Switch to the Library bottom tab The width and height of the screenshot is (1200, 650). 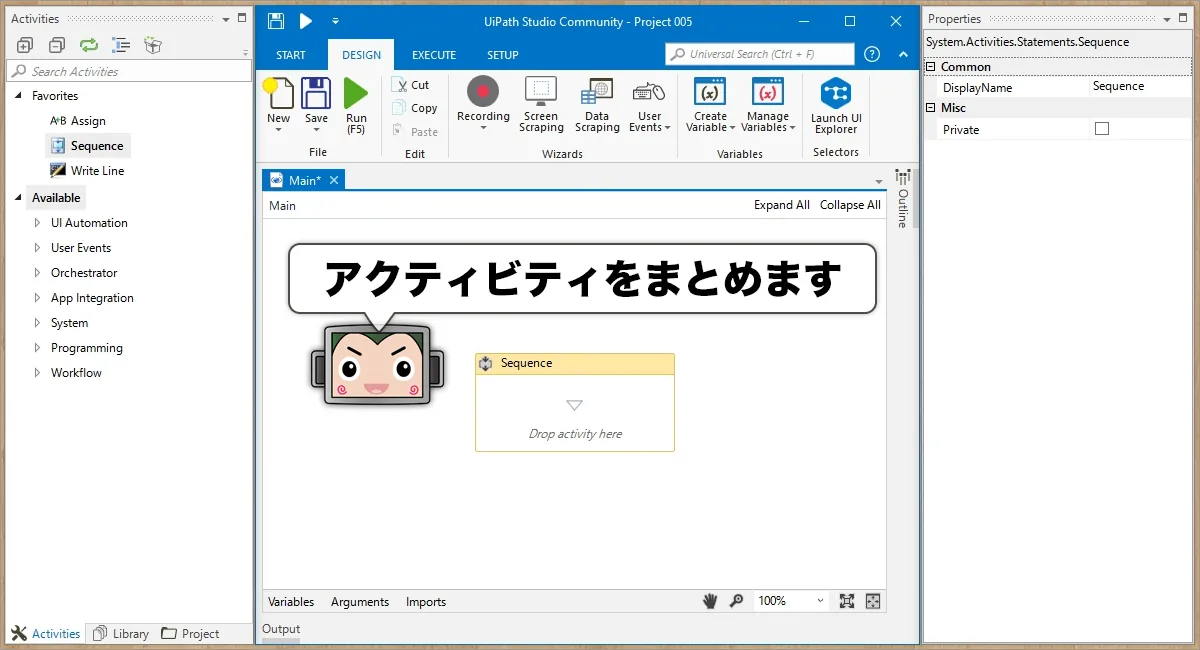point(120,634)
